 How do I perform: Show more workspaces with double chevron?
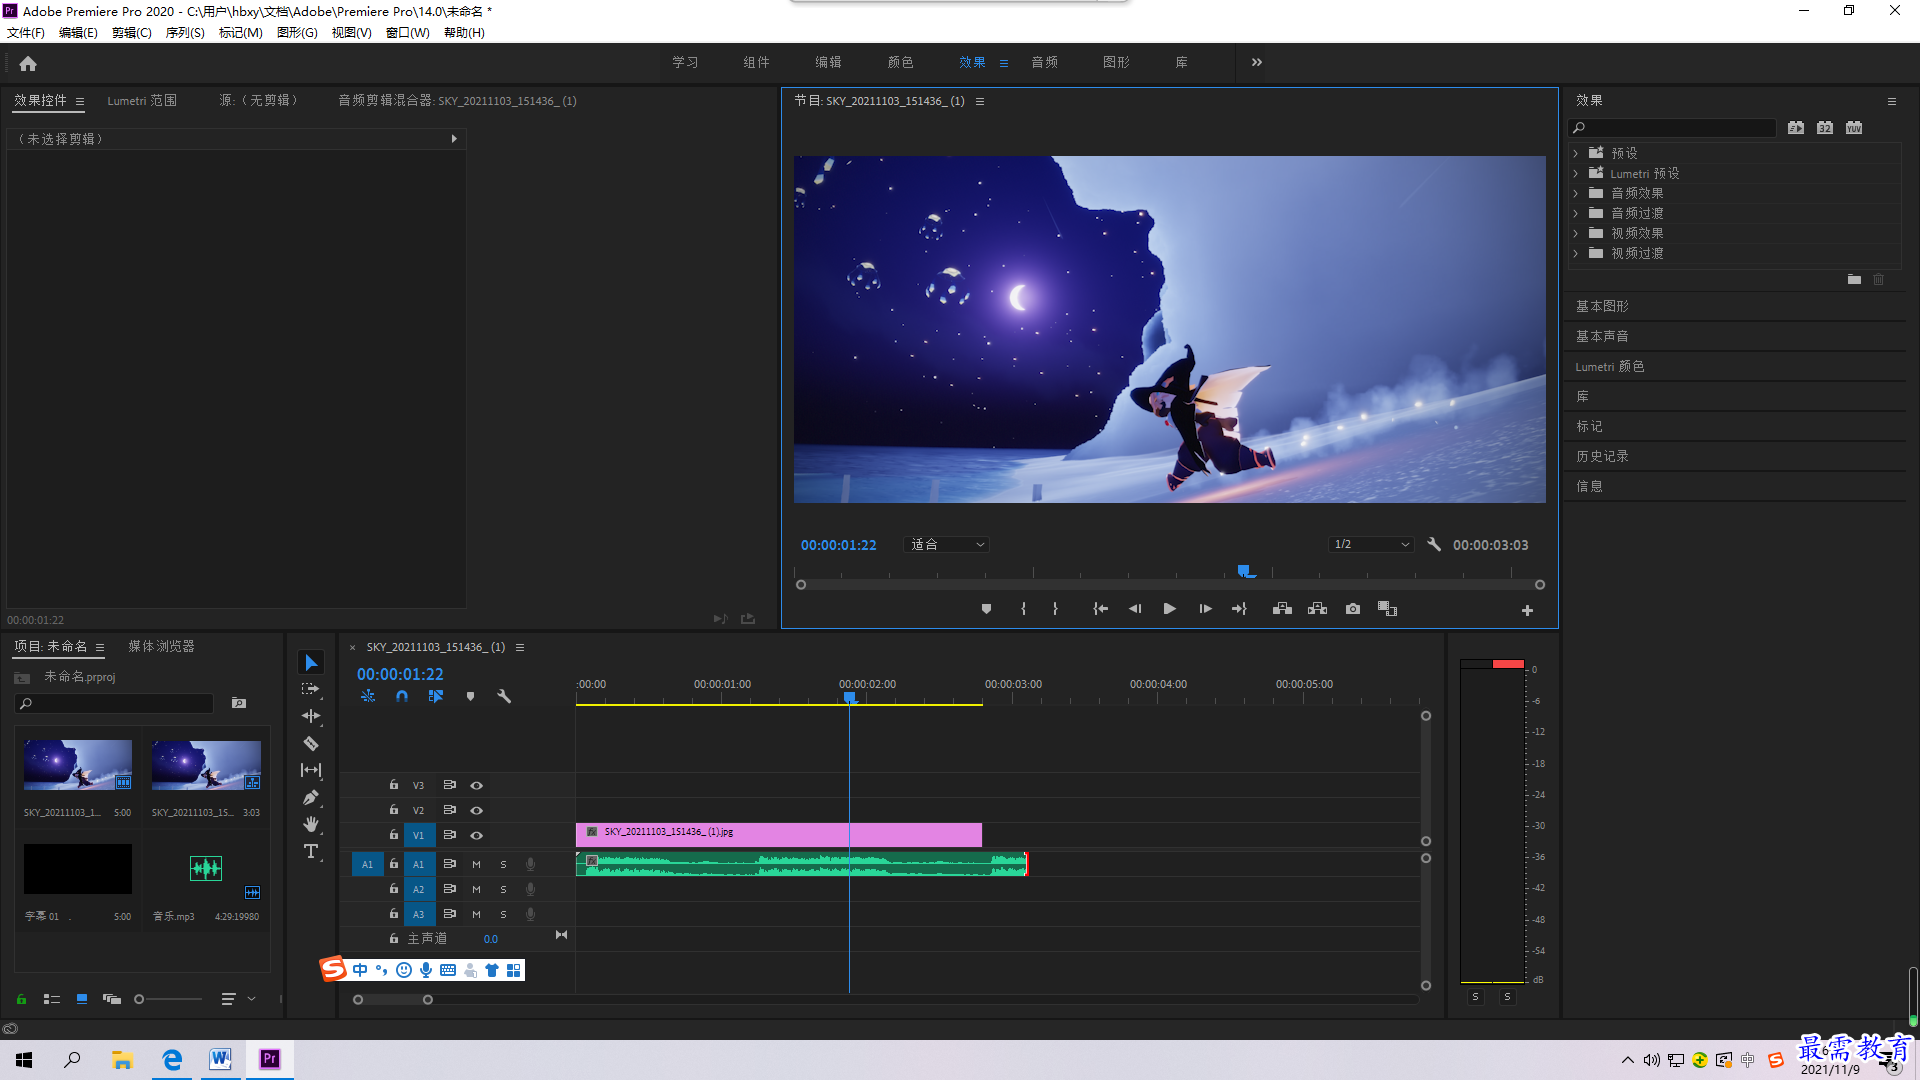click(x=1257, y=62)
